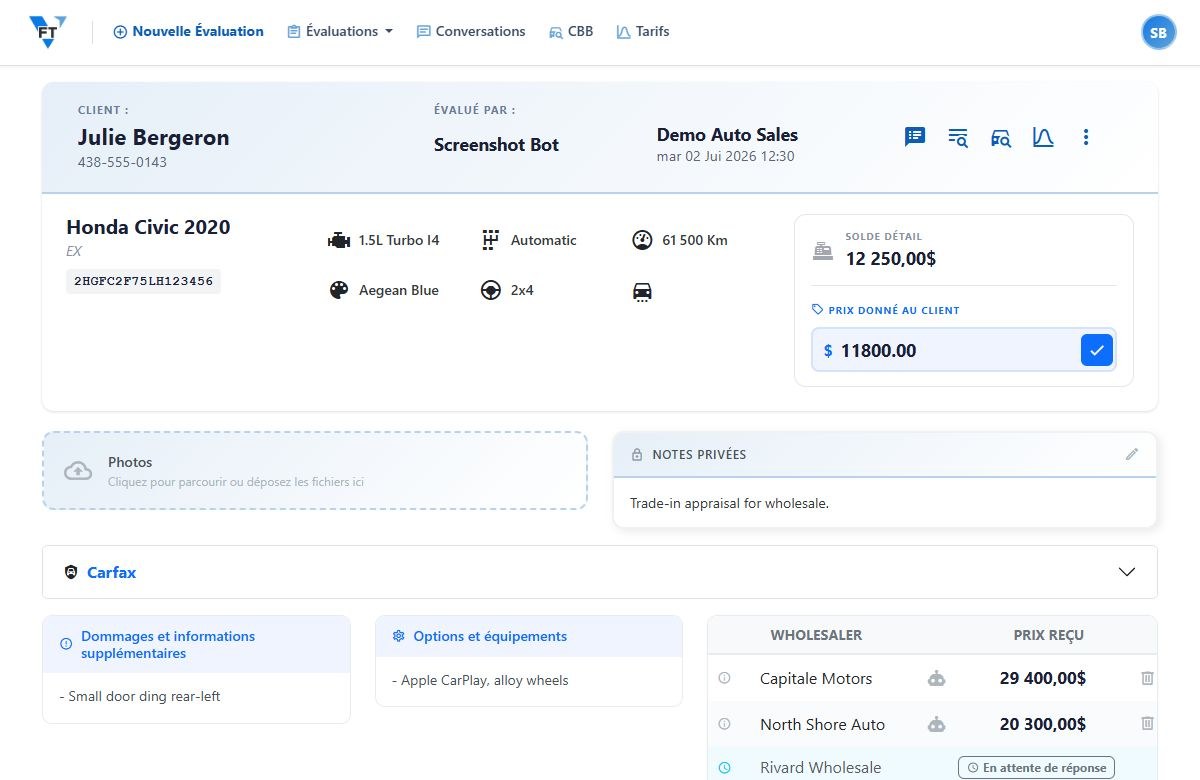This screenshot has width=1200, height=780.
Task: Click the clock icon for Rivard Wholesale
Action: click(x=725, y=768)
